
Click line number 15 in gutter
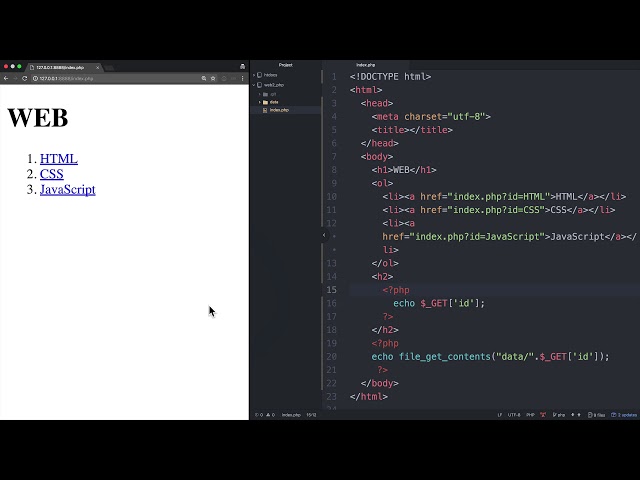[x=331, y=290]
